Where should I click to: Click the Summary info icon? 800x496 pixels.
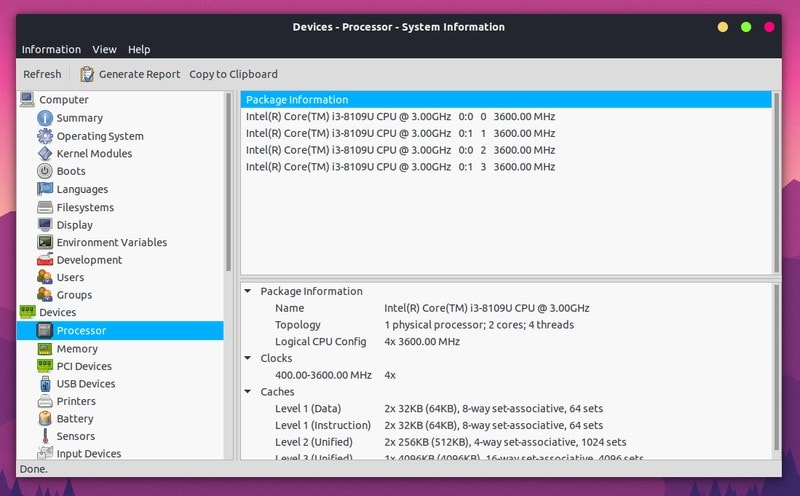point(45,118)
